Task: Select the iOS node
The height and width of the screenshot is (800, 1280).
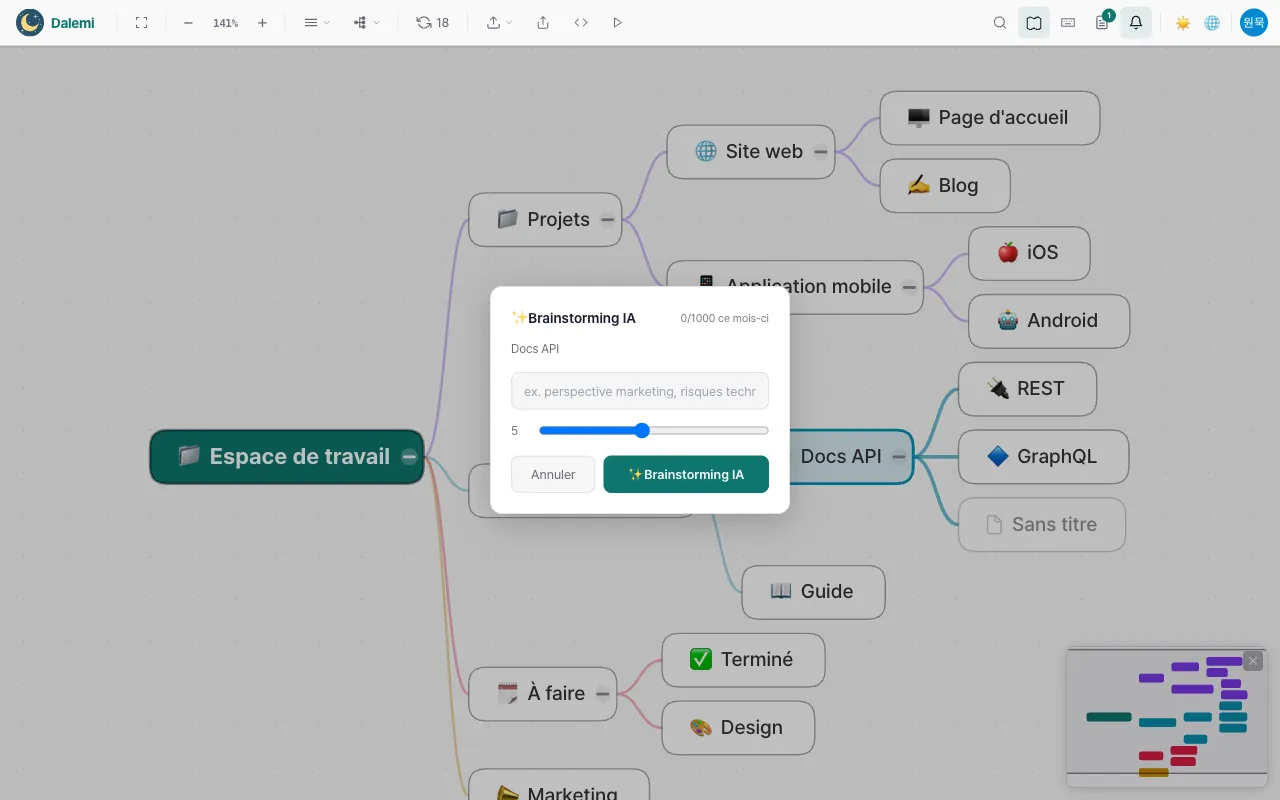Action: 1029,253
